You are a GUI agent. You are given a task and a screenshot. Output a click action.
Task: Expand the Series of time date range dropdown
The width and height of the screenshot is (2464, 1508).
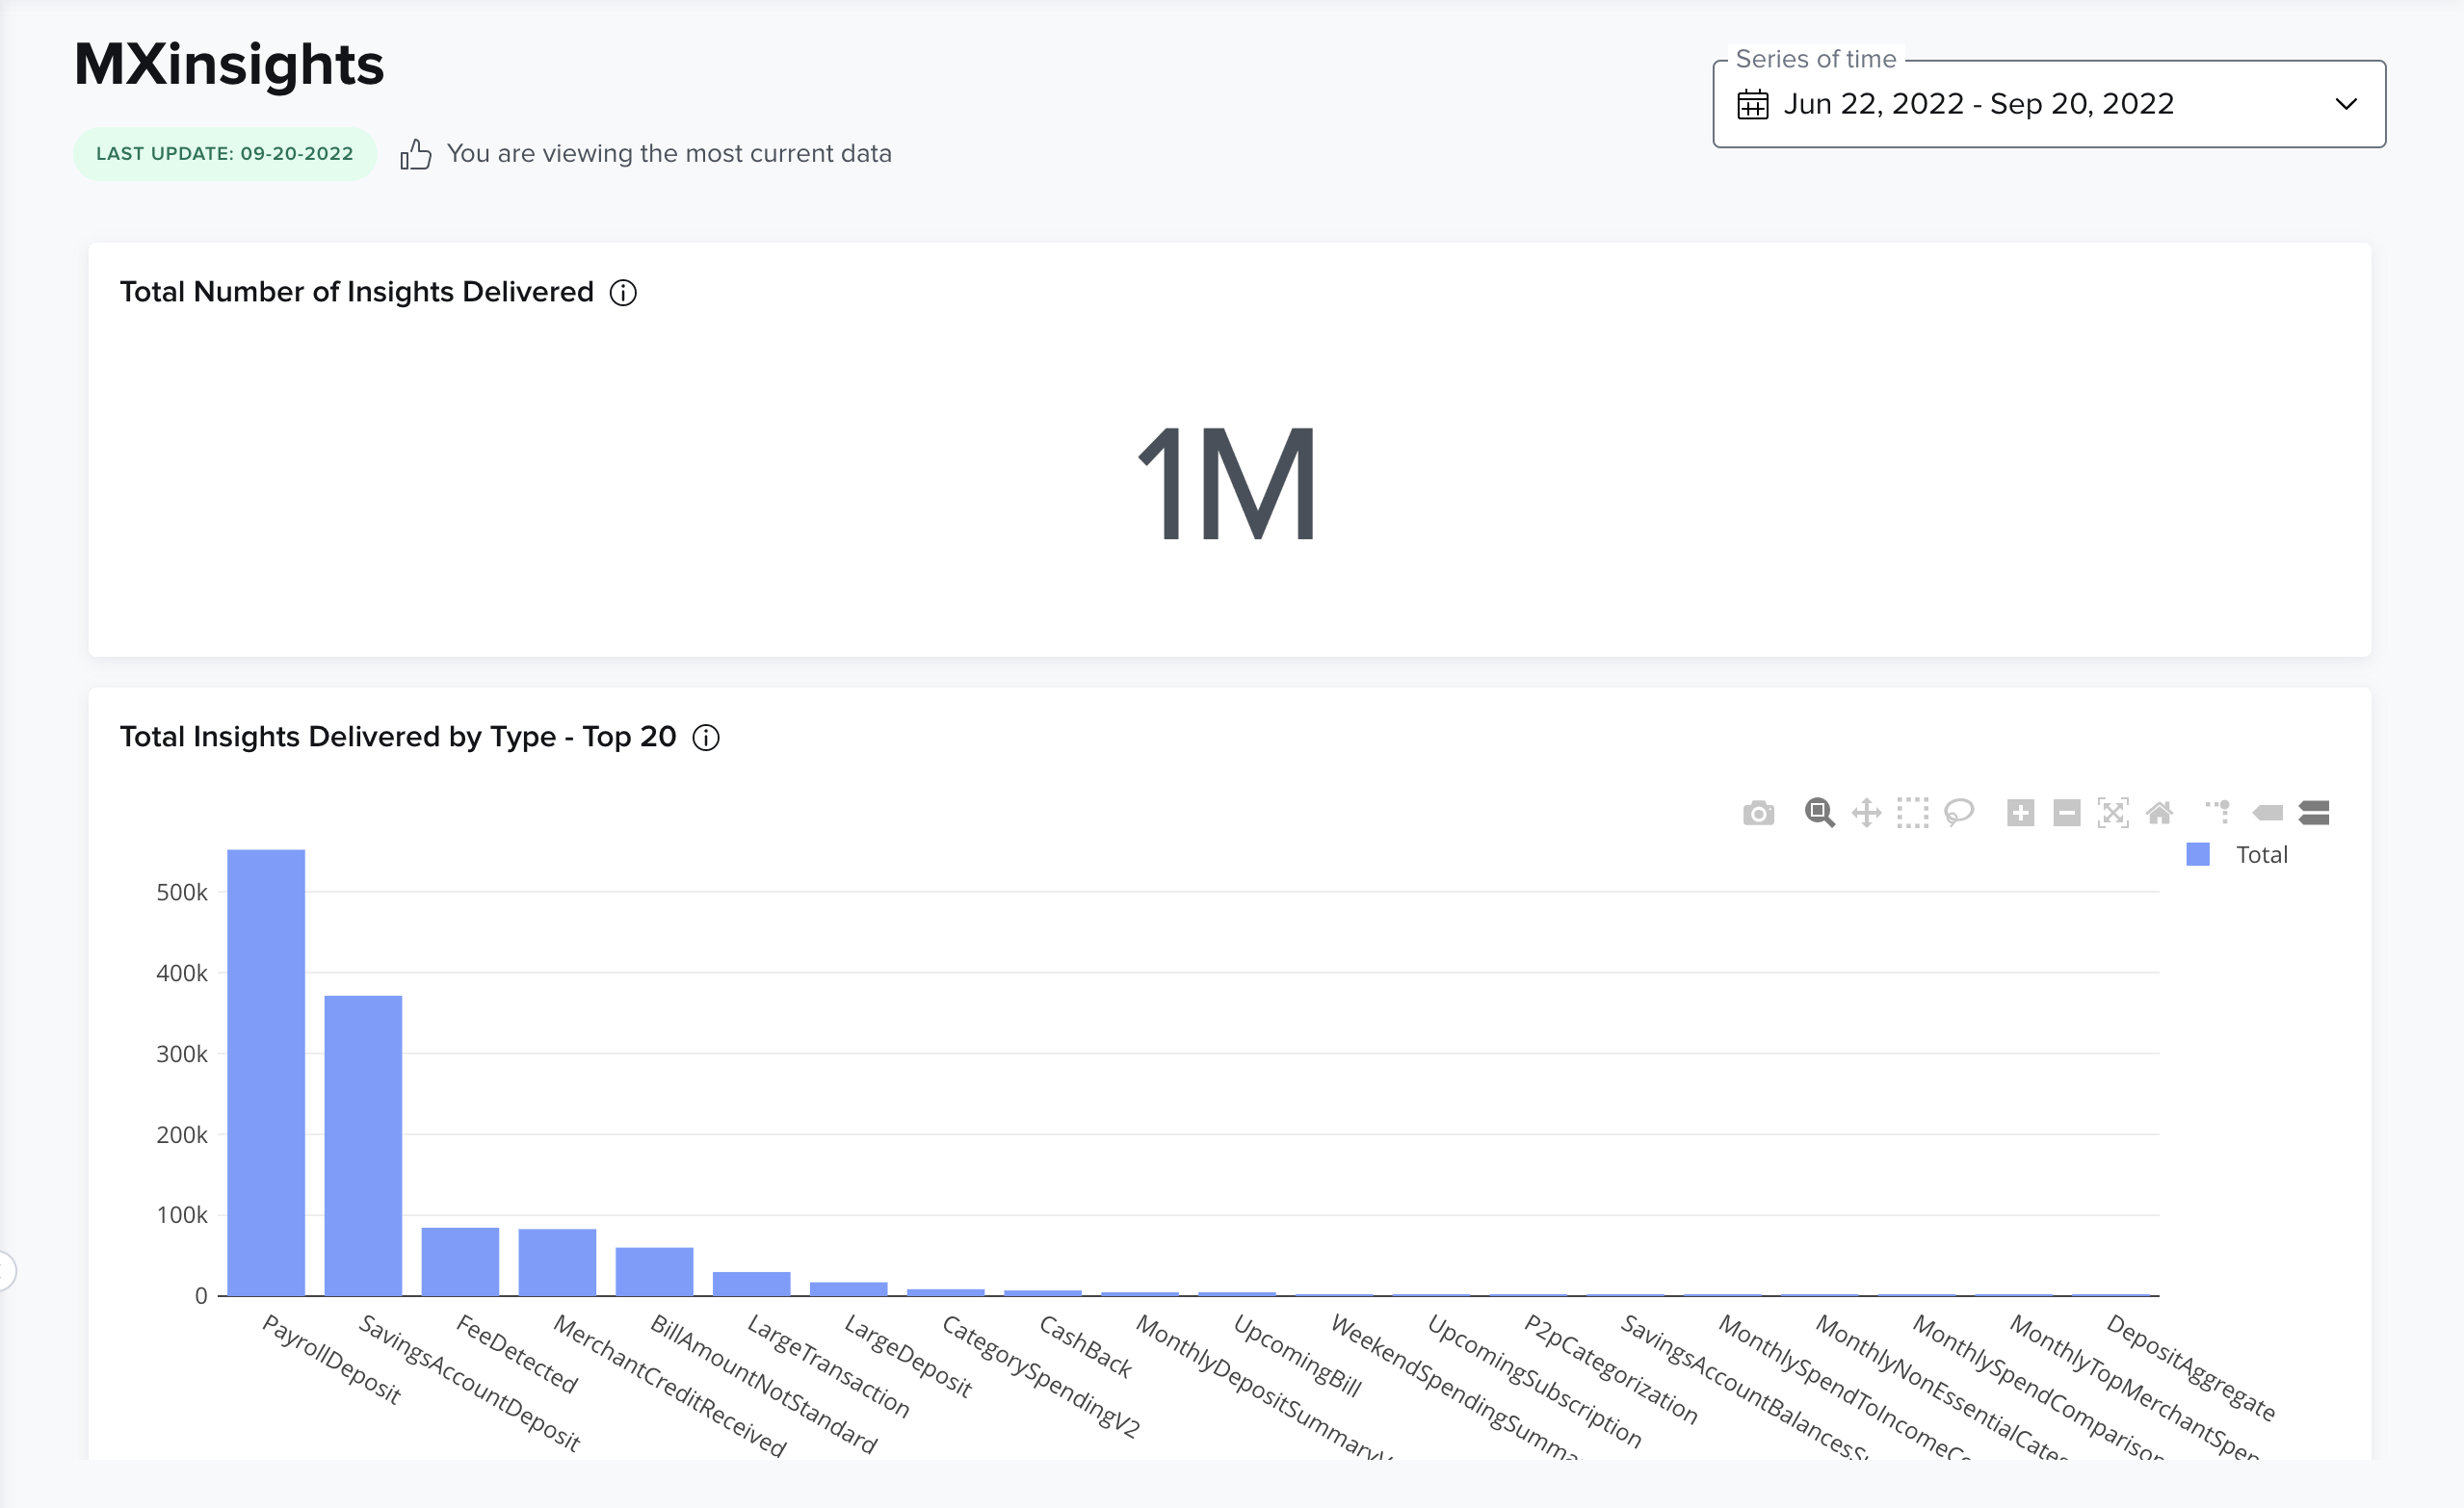[2344, 103]
